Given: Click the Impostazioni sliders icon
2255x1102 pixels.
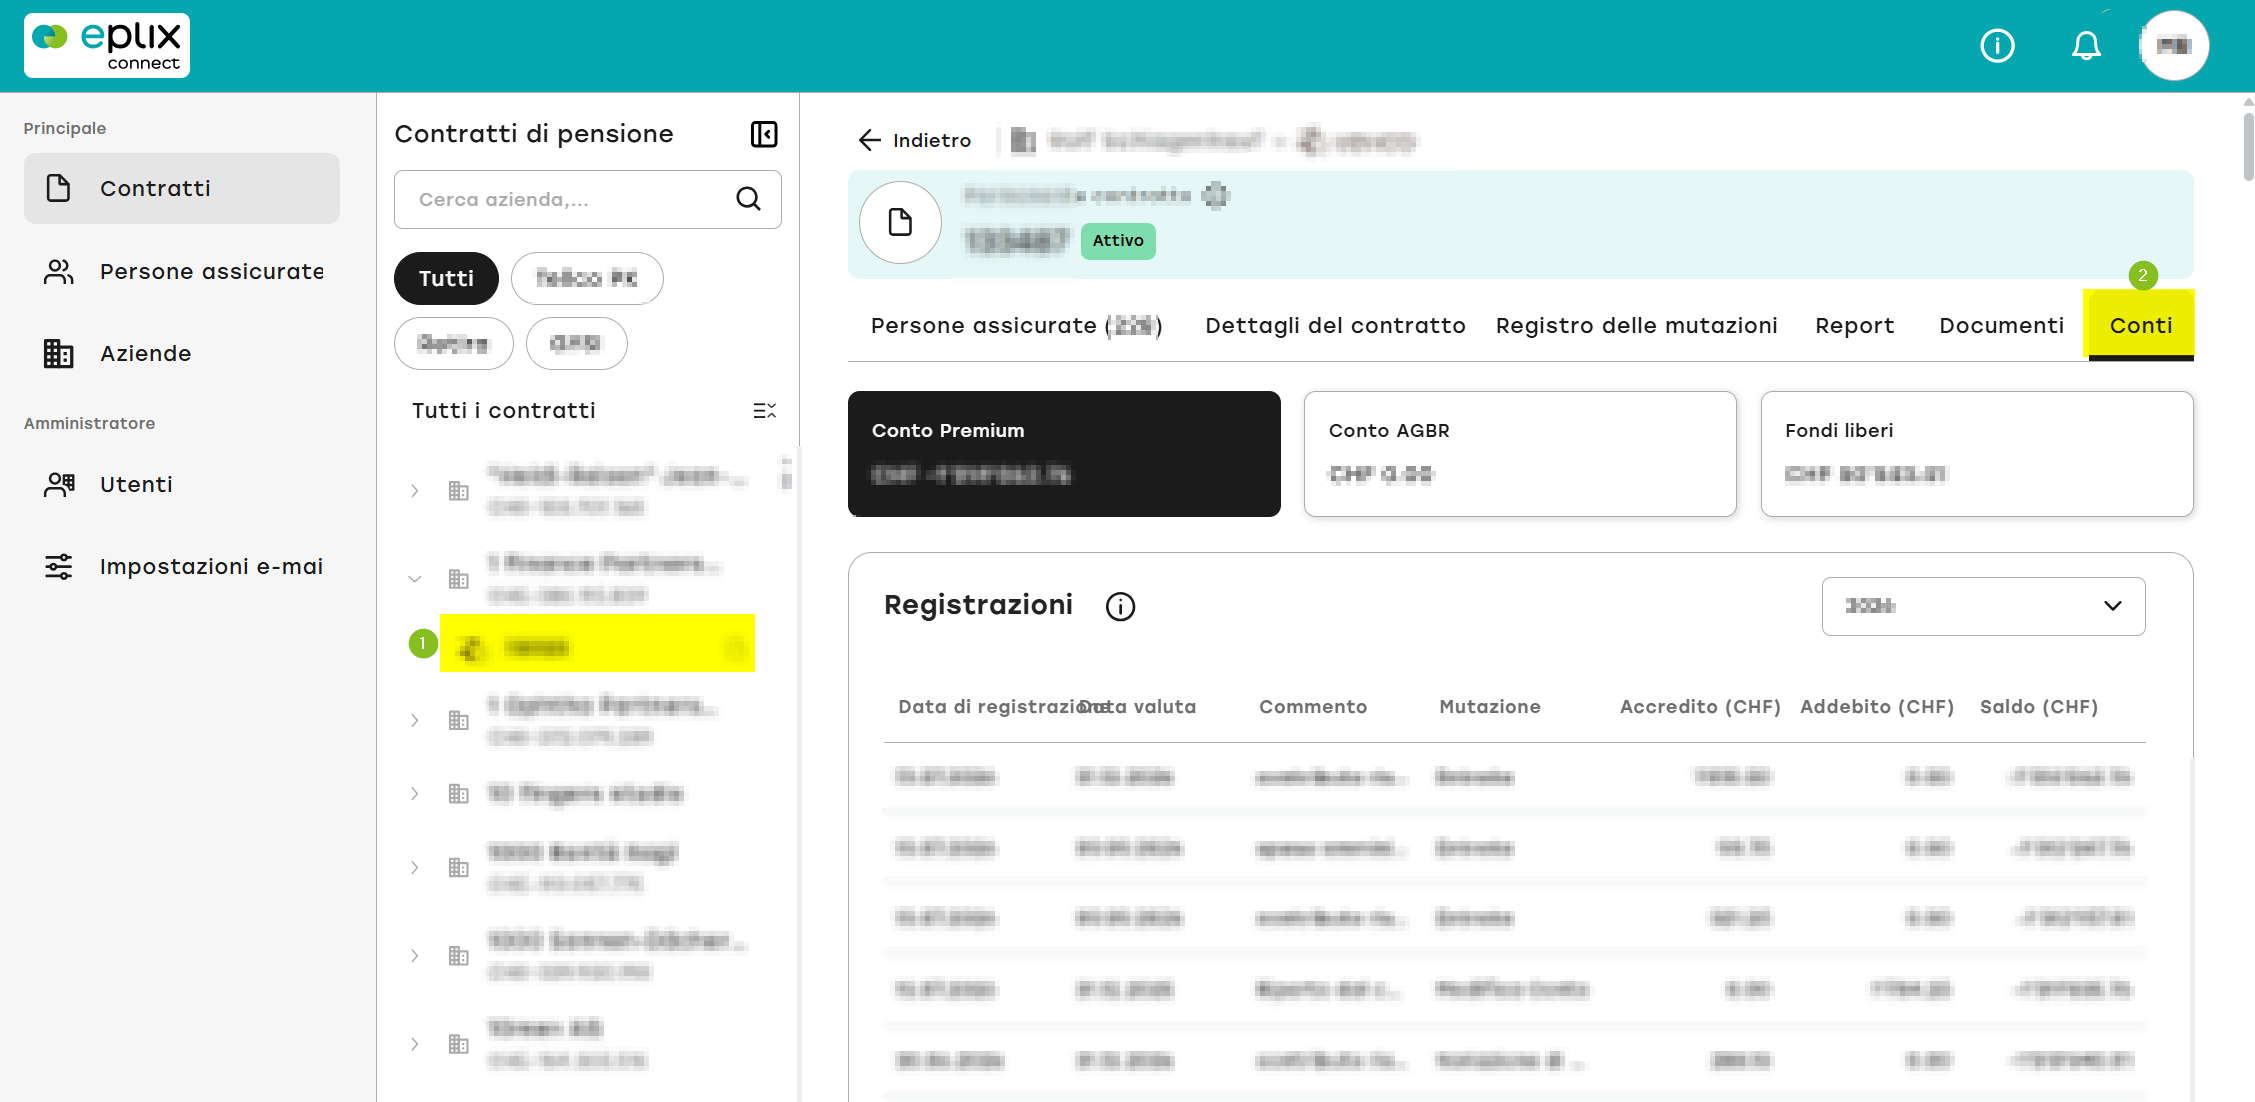Looking at the screenshot, I should point(59,566).
